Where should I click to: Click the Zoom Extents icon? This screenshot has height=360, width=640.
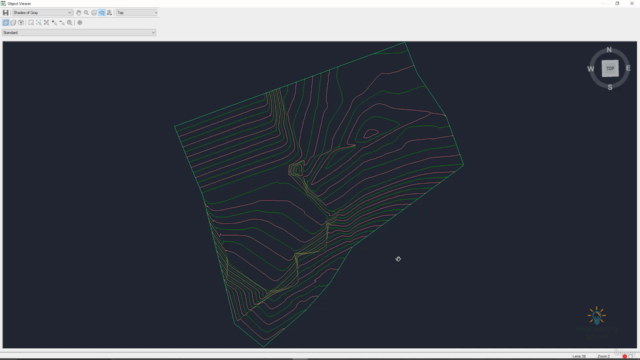47,23
